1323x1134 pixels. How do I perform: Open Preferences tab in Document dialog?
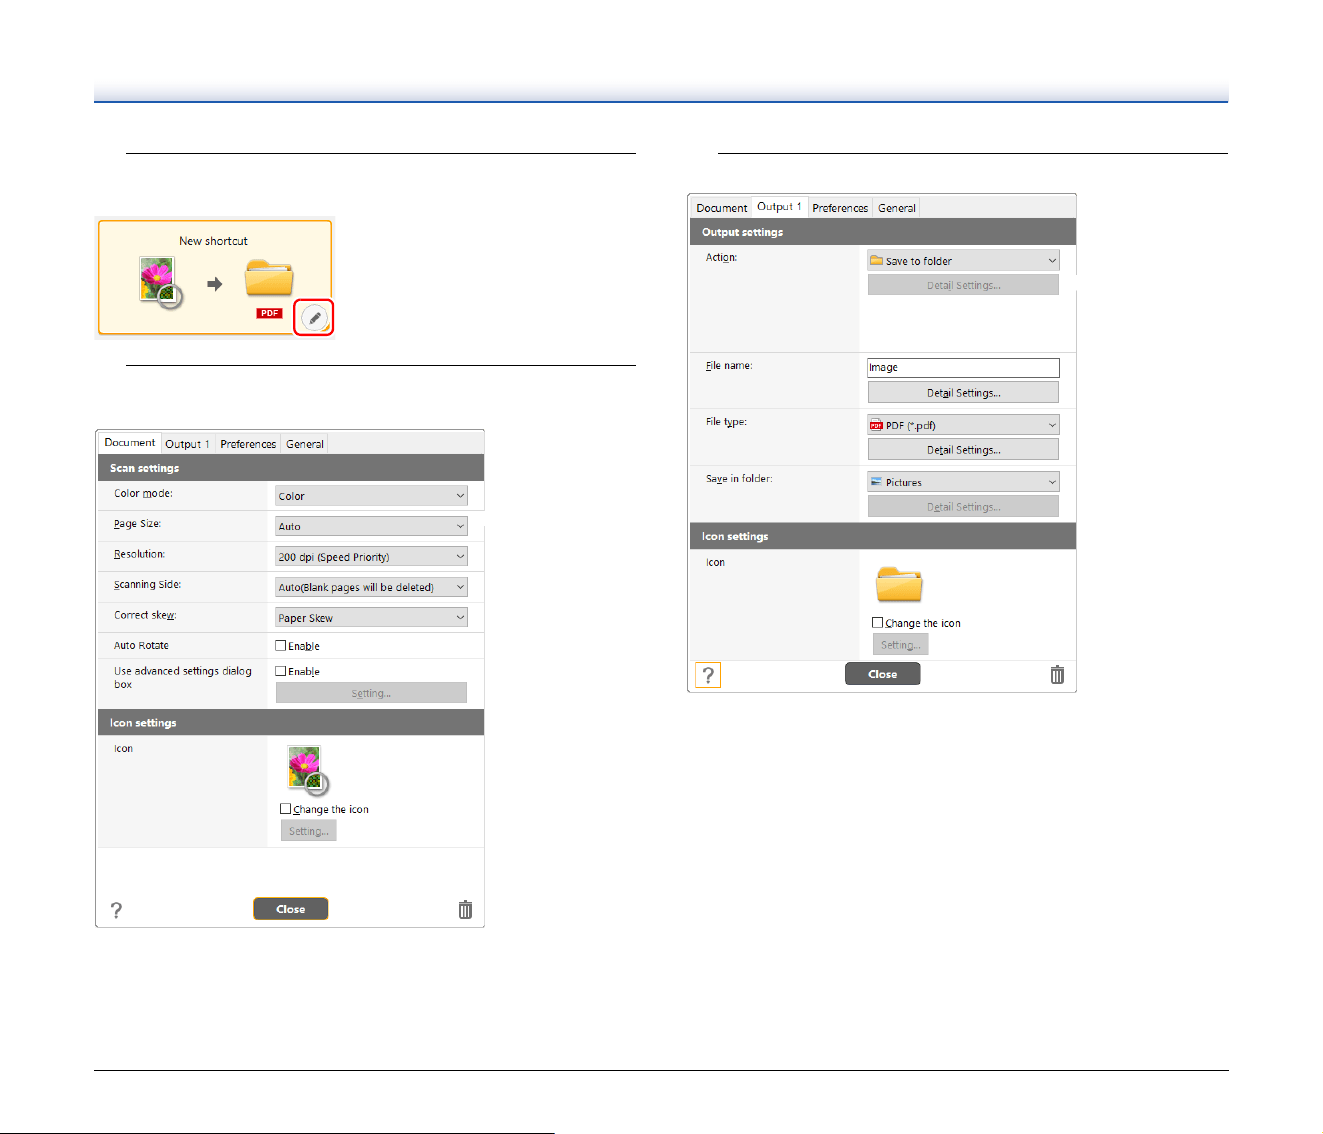click(x=248, y=444)
